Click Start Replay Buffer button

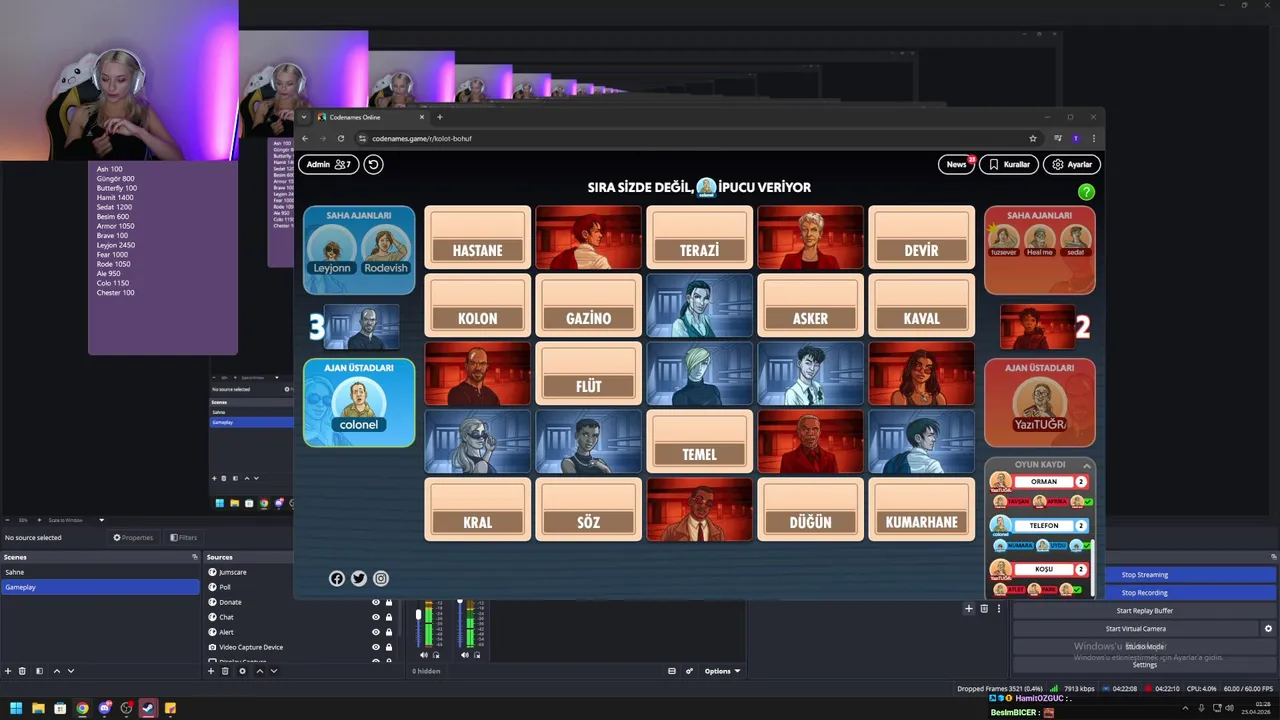point(1144,611)
